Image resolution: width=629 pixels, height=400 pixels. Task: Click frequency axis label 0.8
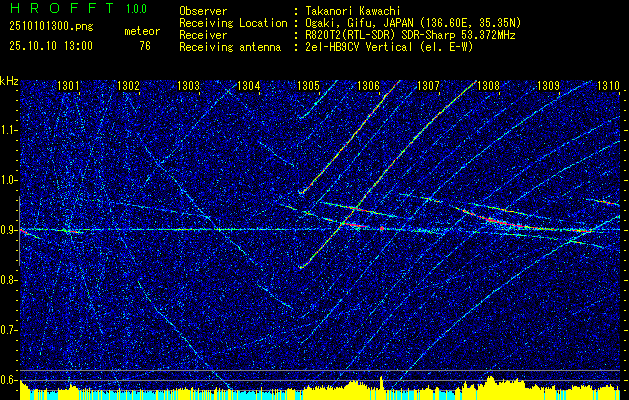pos(9,280)
